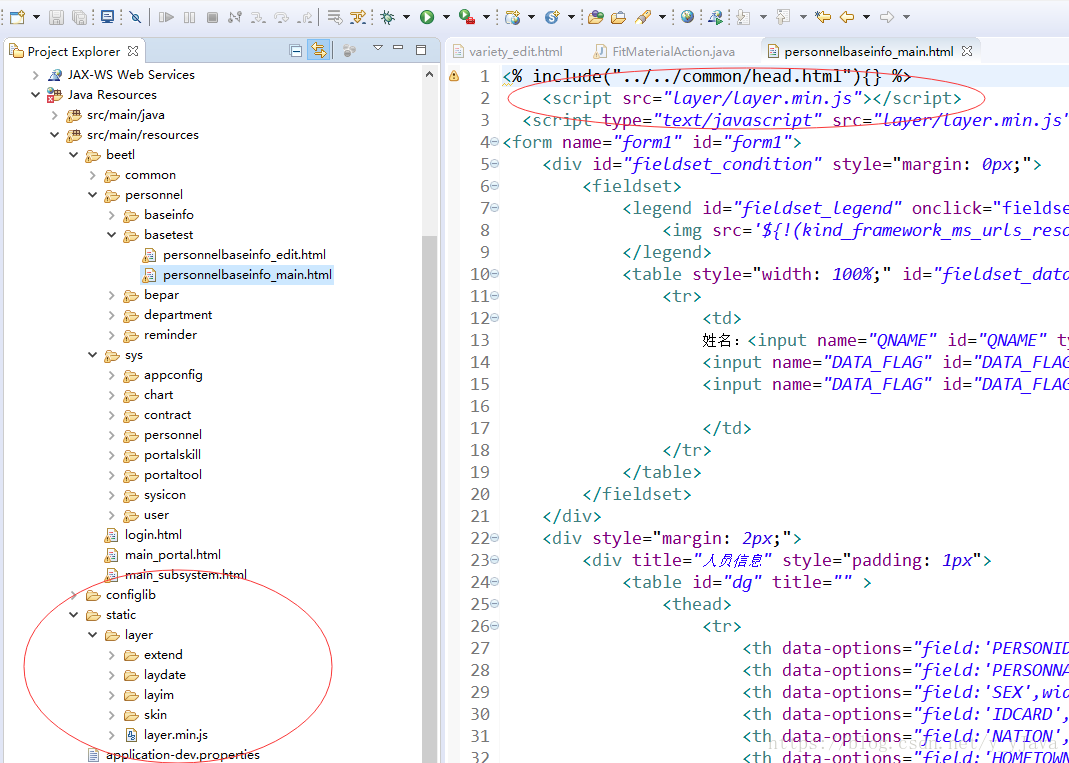Open the Run dropdown arrow
Image resolution: width=1069 pixels, height=763 pixels.
(447, 16)
